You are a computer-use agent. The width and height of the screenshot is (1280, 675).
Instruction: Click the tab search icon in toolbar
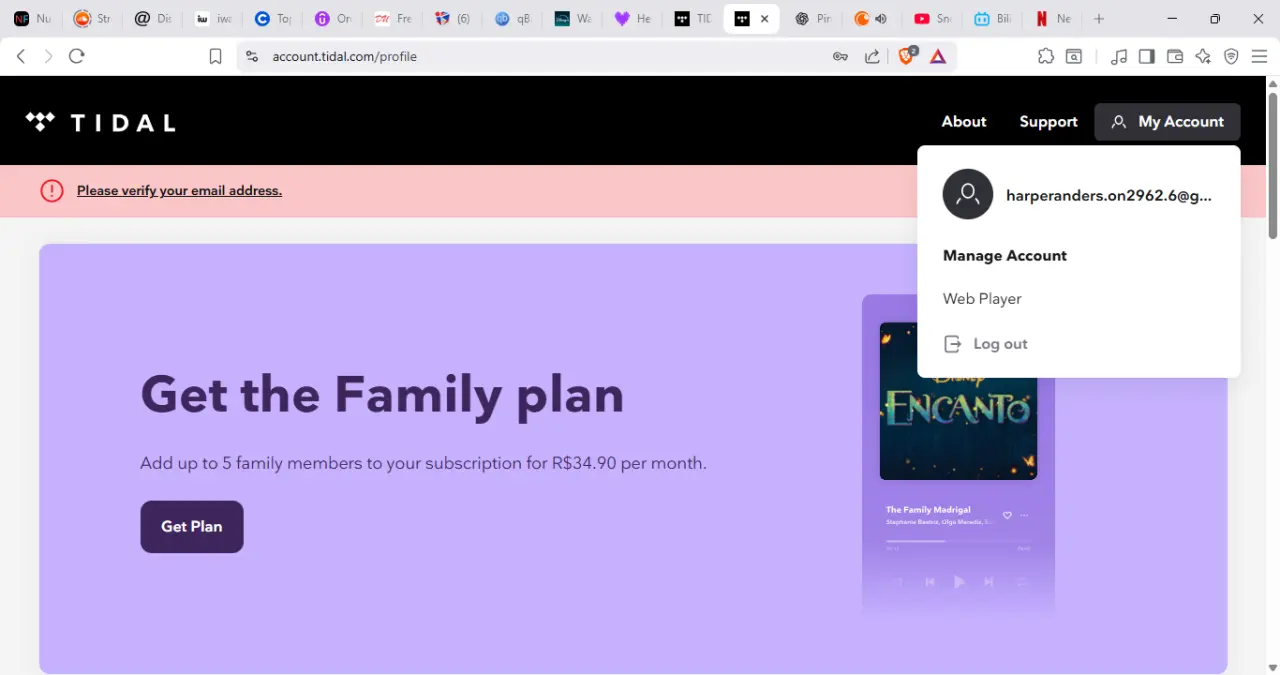point(1074,57)
